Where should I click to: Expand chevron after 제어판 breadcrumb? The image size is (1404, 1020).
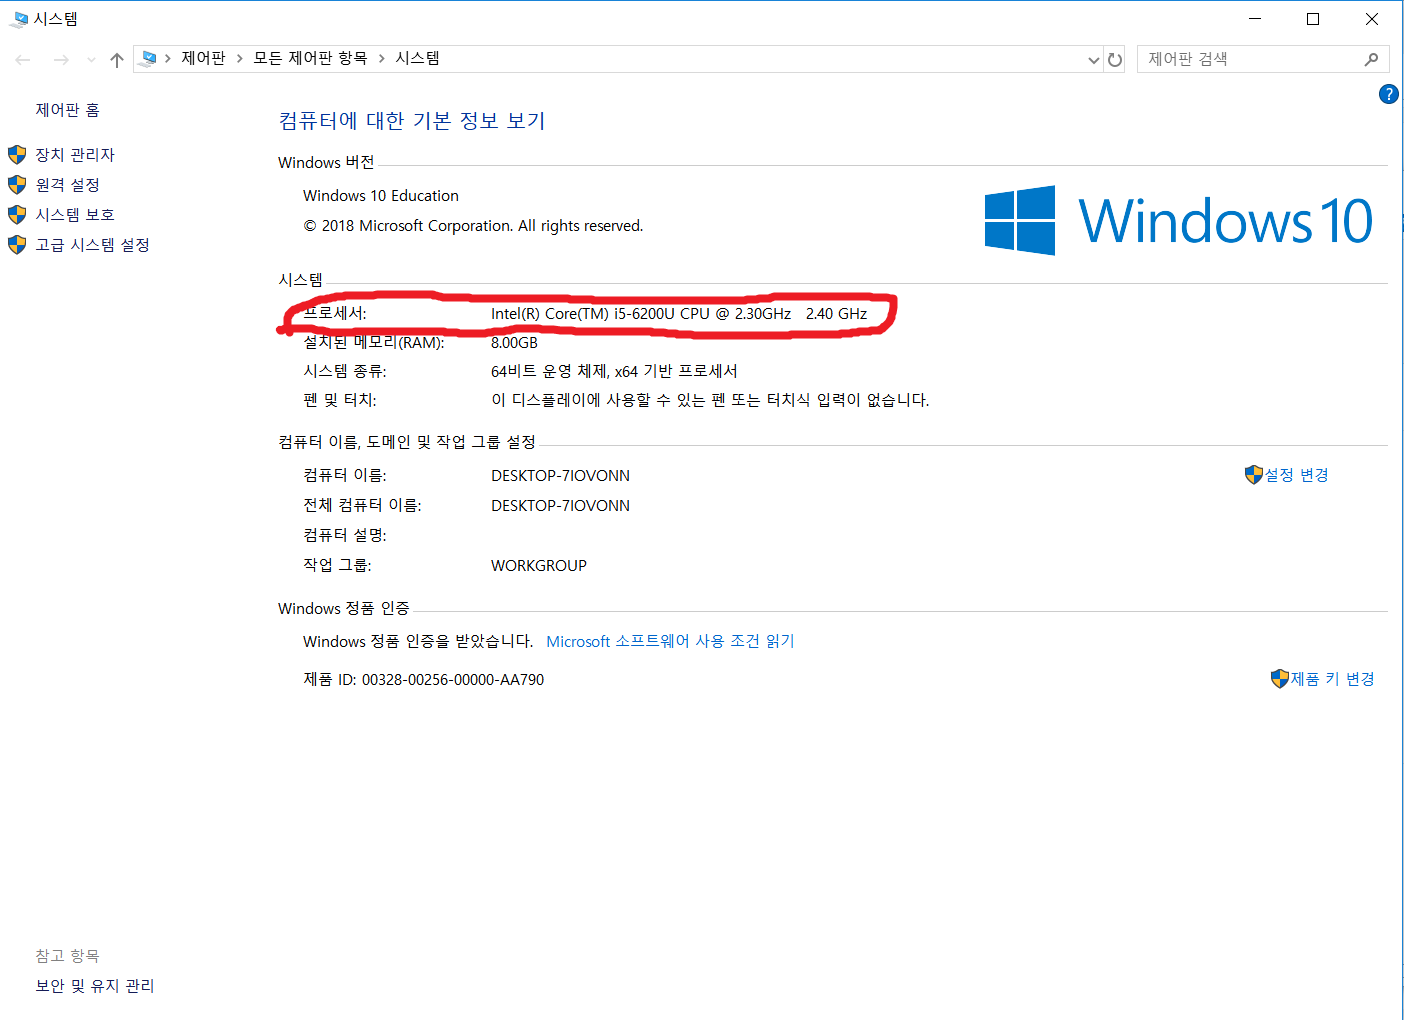pos(240,59)
